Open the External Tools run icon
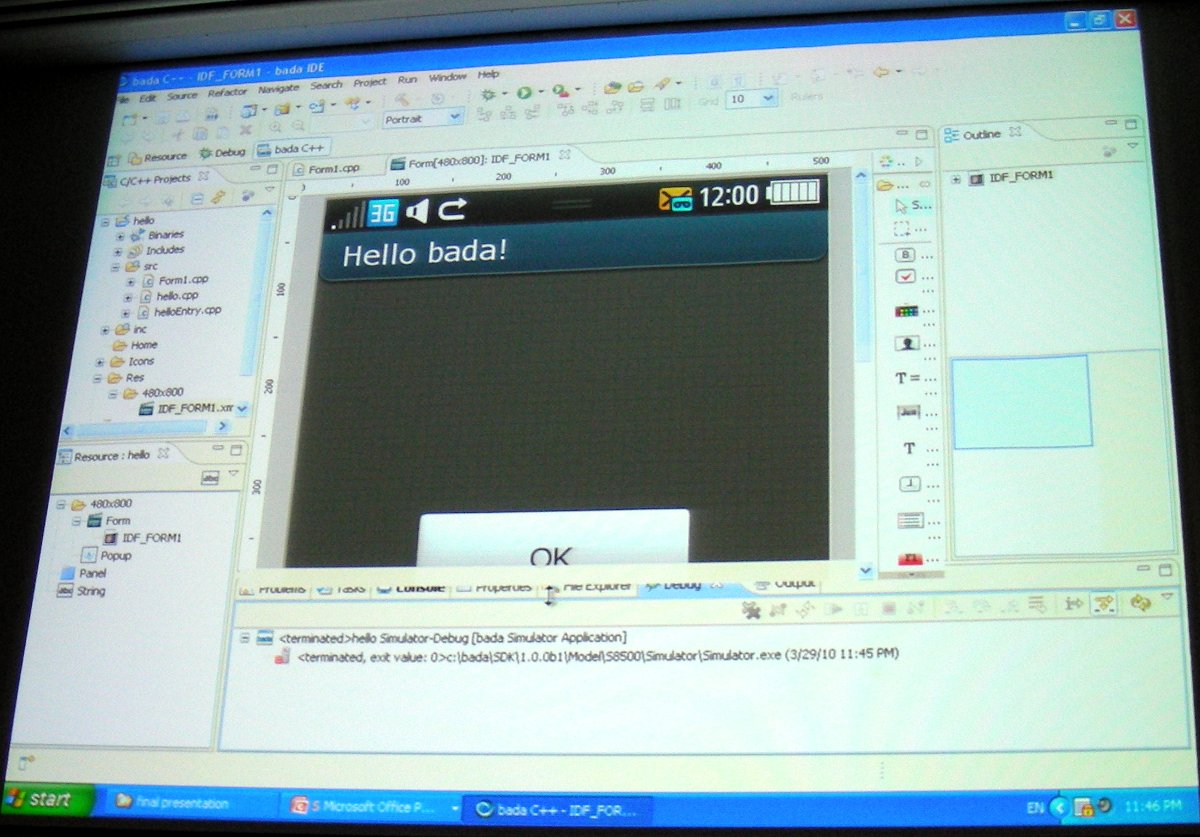 560,92
